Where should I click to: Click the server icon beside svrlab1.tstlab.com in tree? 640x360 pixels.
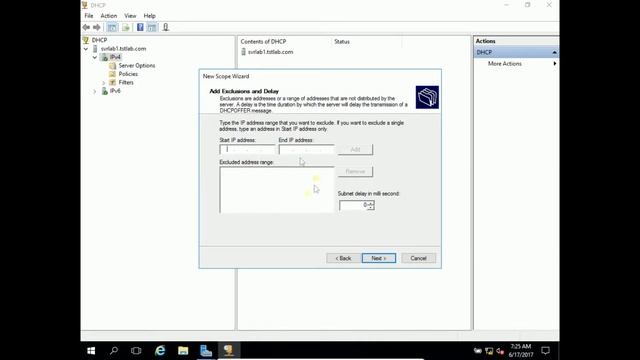point(96,49)
